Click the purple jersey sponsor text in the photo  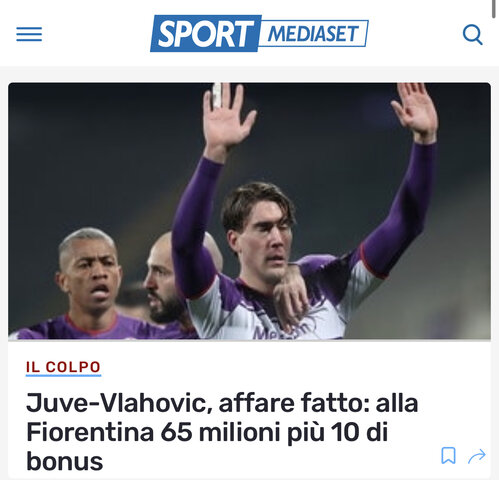280,332
